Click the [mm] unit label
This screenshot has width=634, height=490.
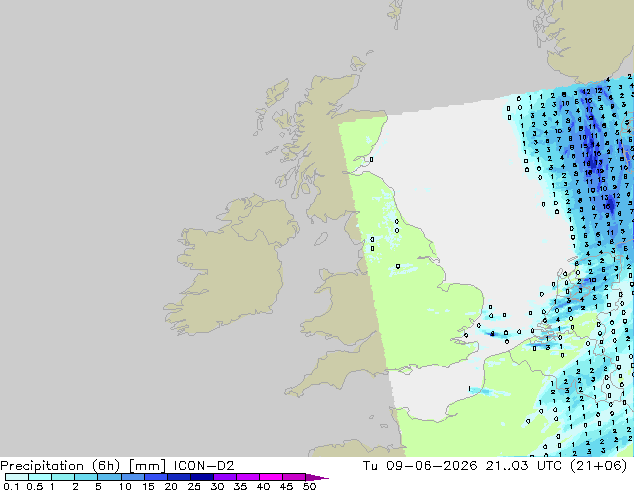click(147, 466)
